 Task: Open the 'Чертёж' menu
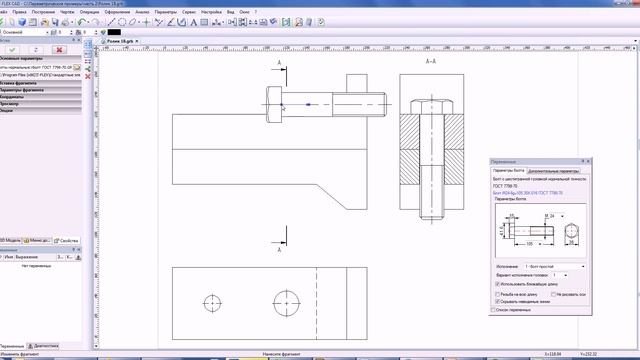click(67, 12)
